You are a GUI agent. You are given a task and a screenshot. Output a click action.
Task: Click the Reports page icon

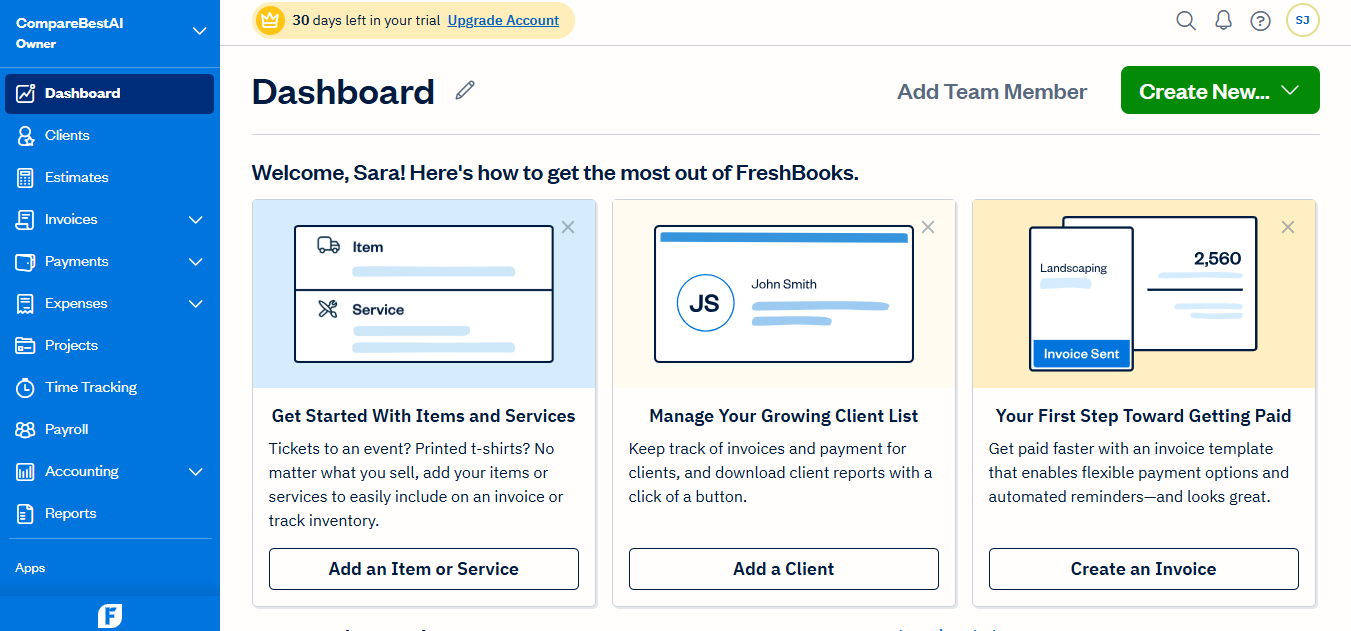pos(26,514)
